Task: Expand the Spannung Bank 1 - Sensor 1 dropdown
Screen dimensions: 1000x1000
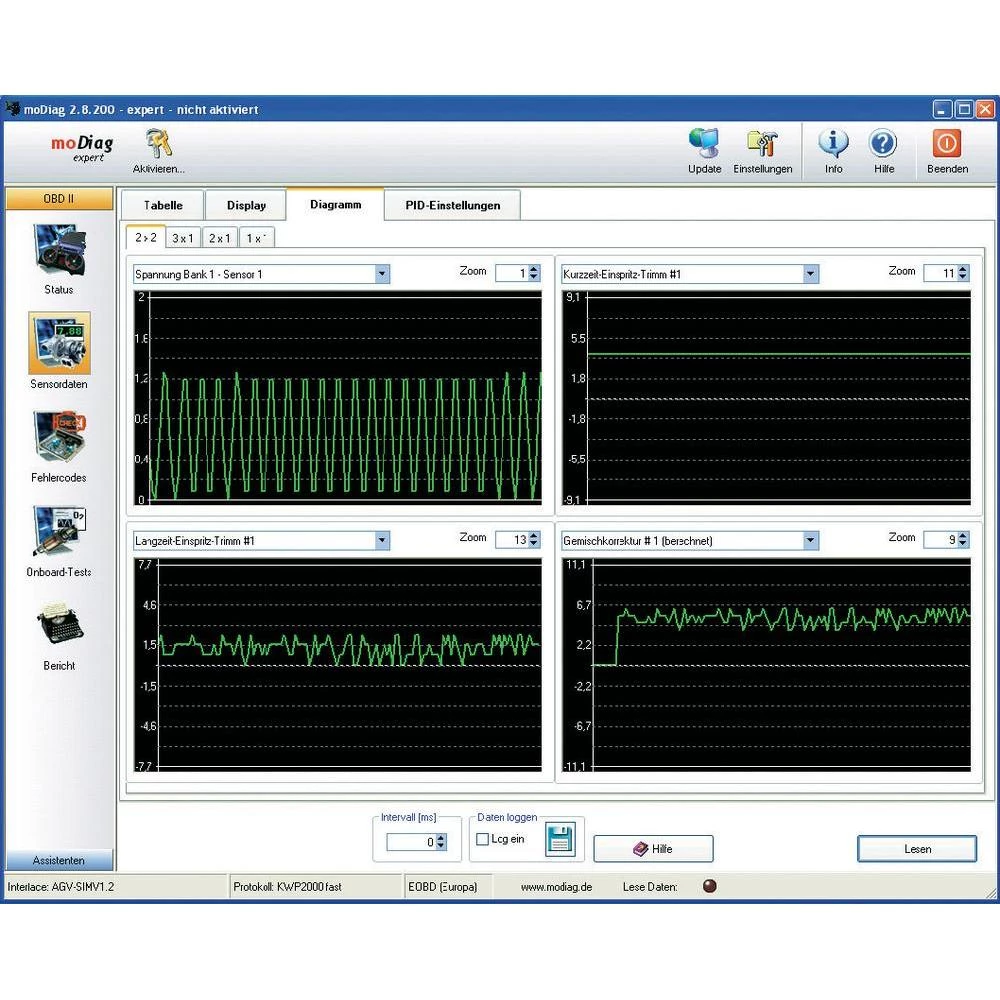Action: point(382,274)
